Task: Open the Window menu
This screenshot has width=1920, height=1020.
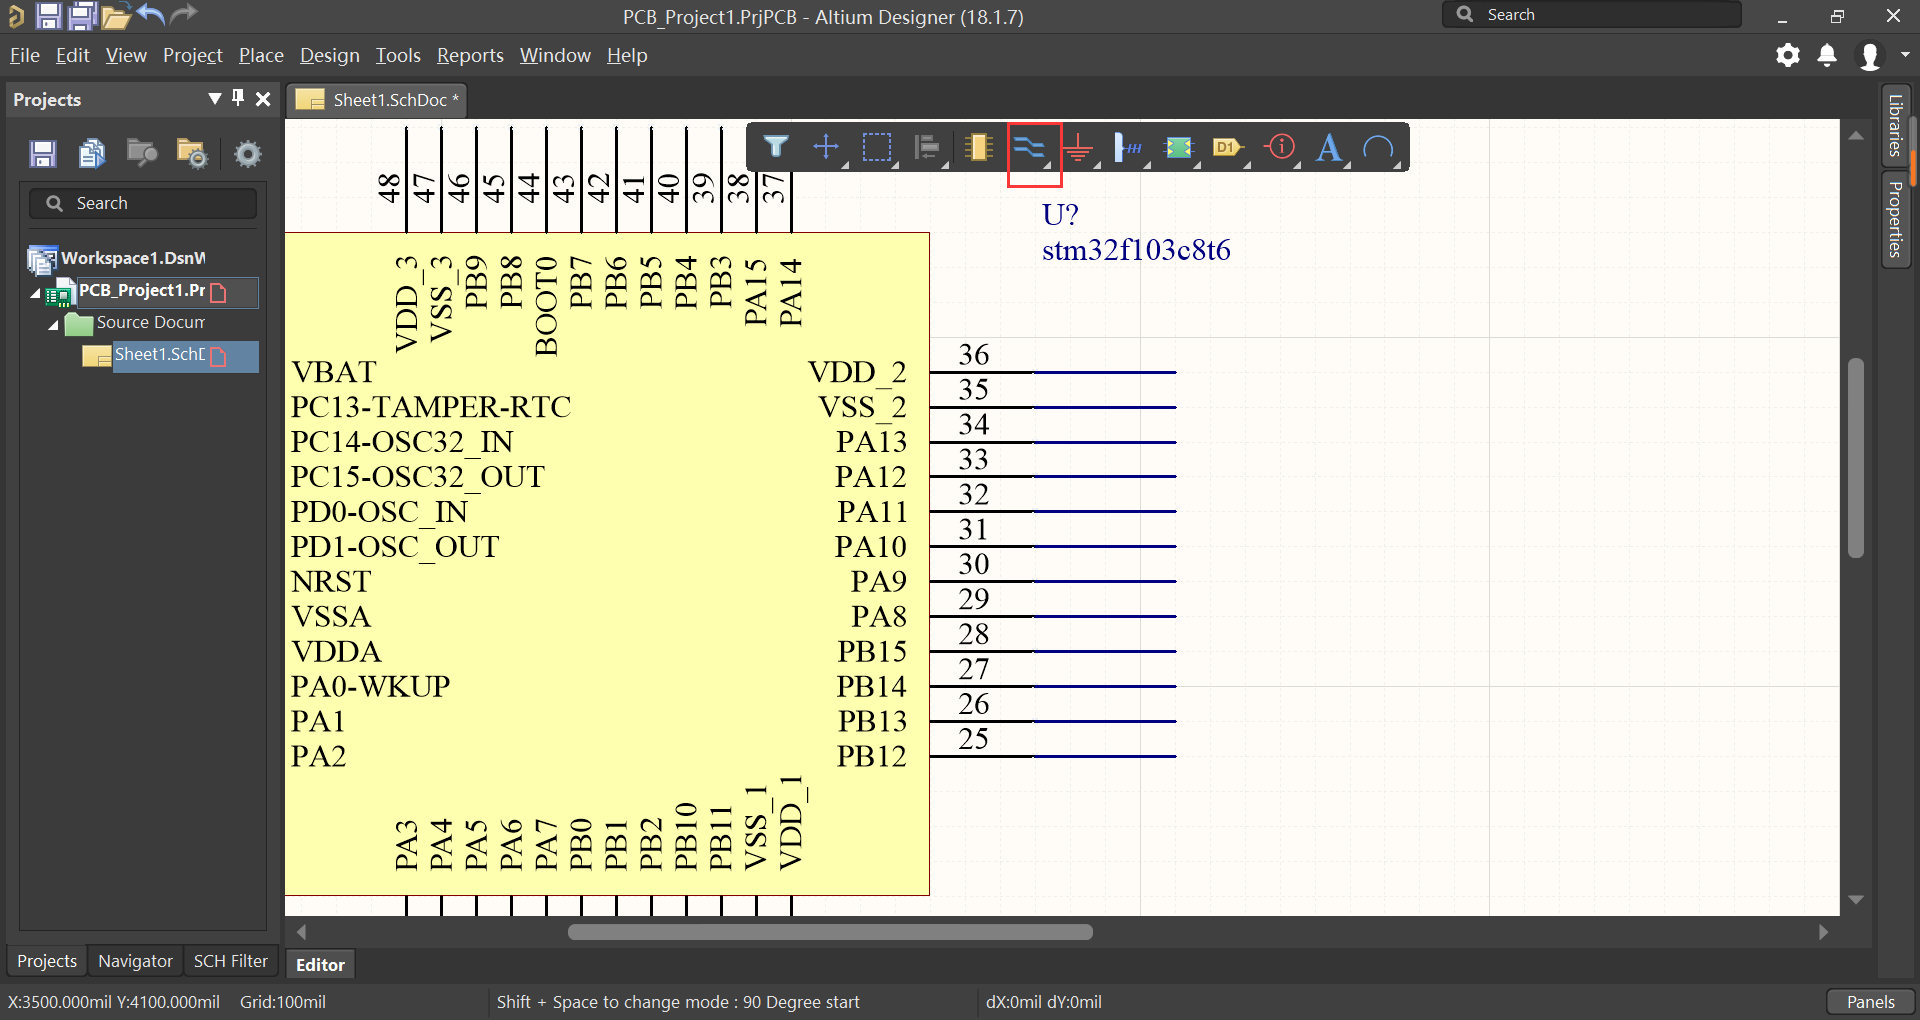Action: pos(555,55)
